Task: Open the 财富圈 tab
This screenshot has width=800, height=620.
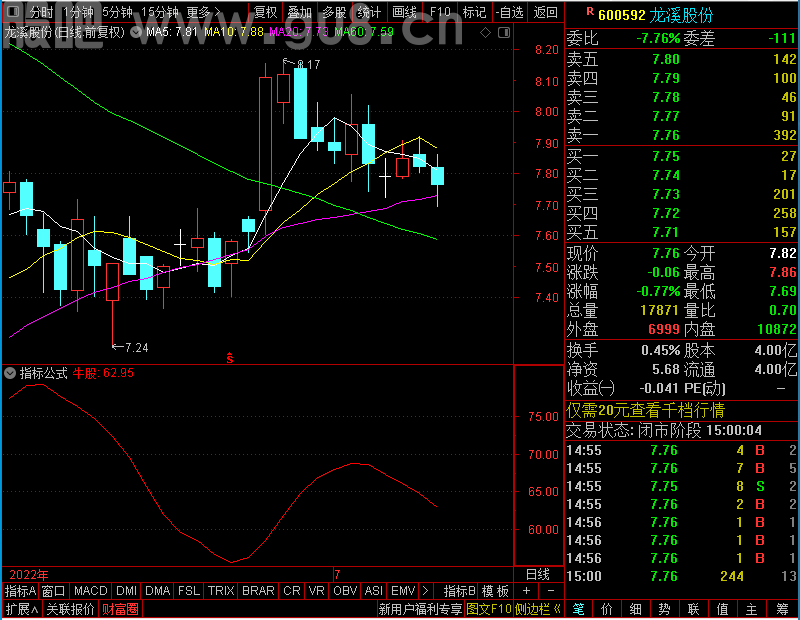Action: [x=120, y=609]
